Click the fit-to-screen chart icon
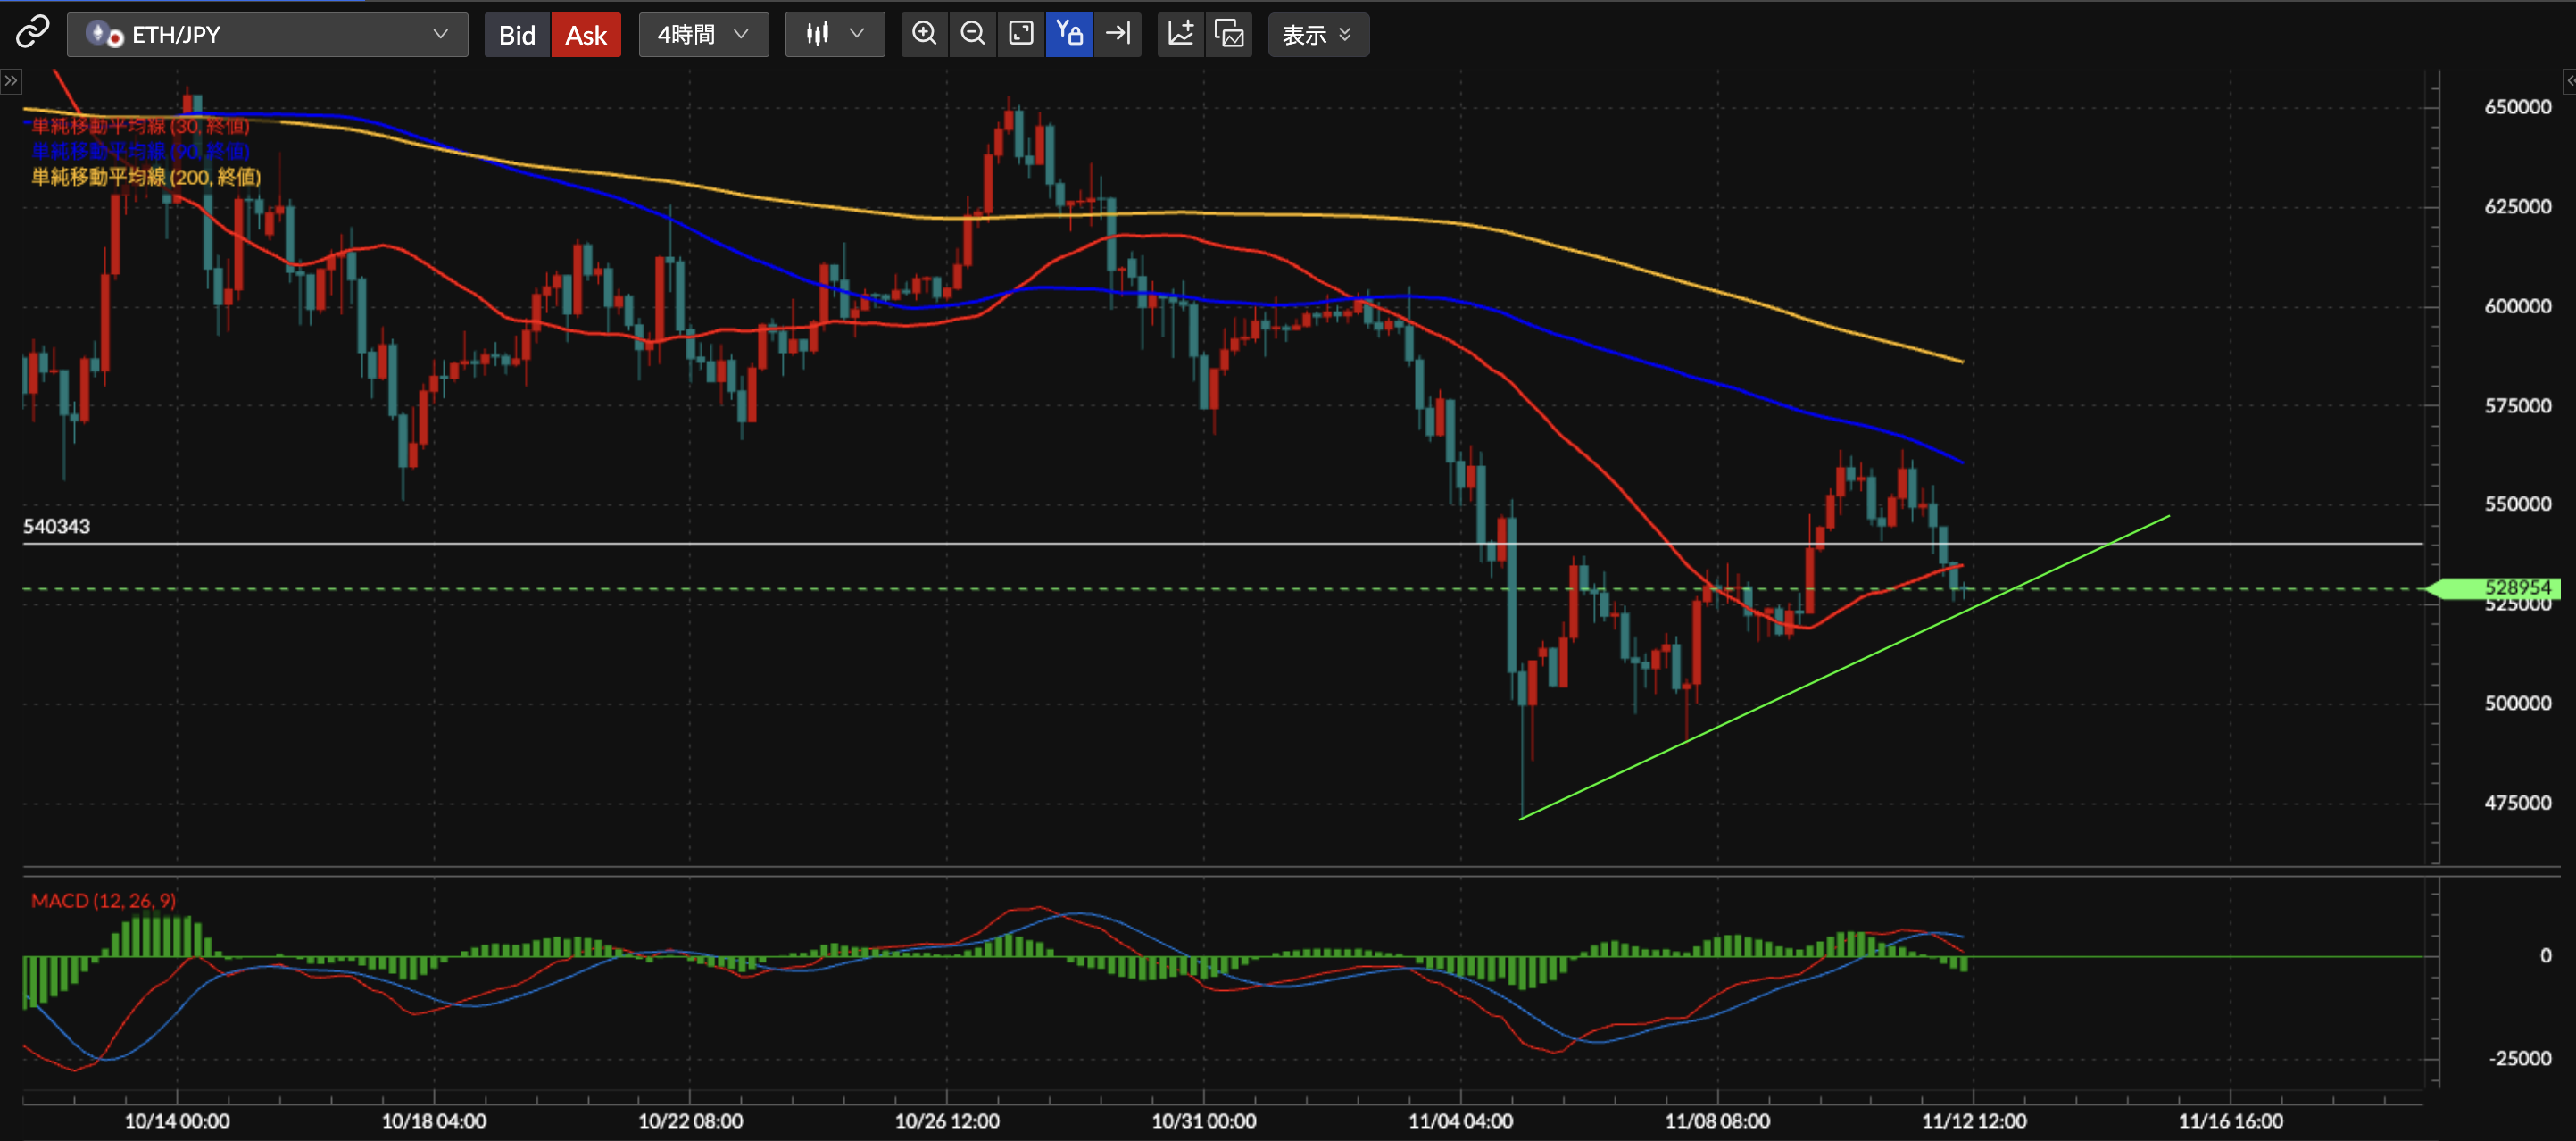The width and height of the screenshot is (2576, 1141). coord(1020,34)
